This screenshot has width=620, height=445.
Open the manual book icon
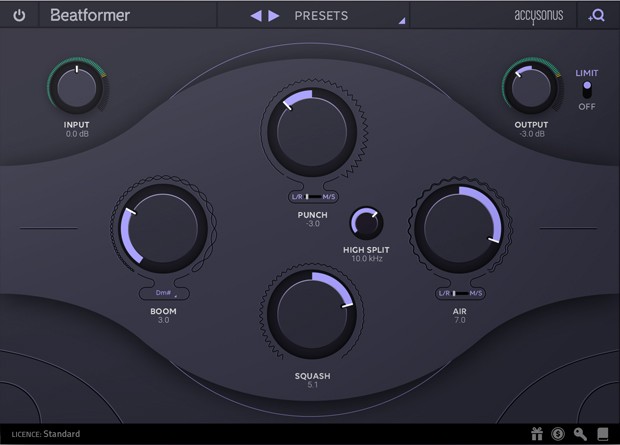(x=603, y=434)
